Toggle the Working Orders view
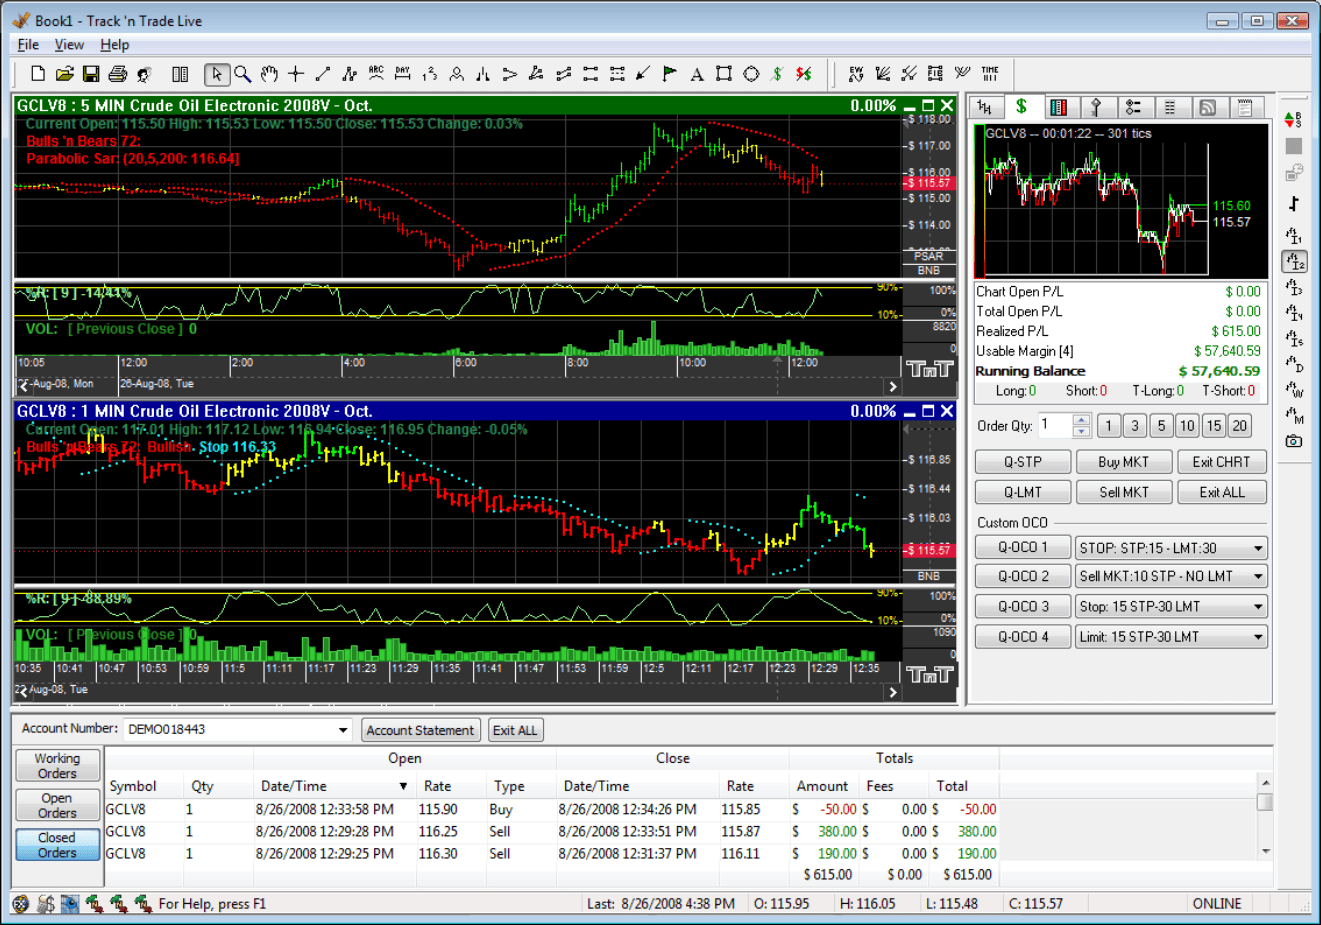The width and height of the screenshot is (1321, 925). [57, 766]
